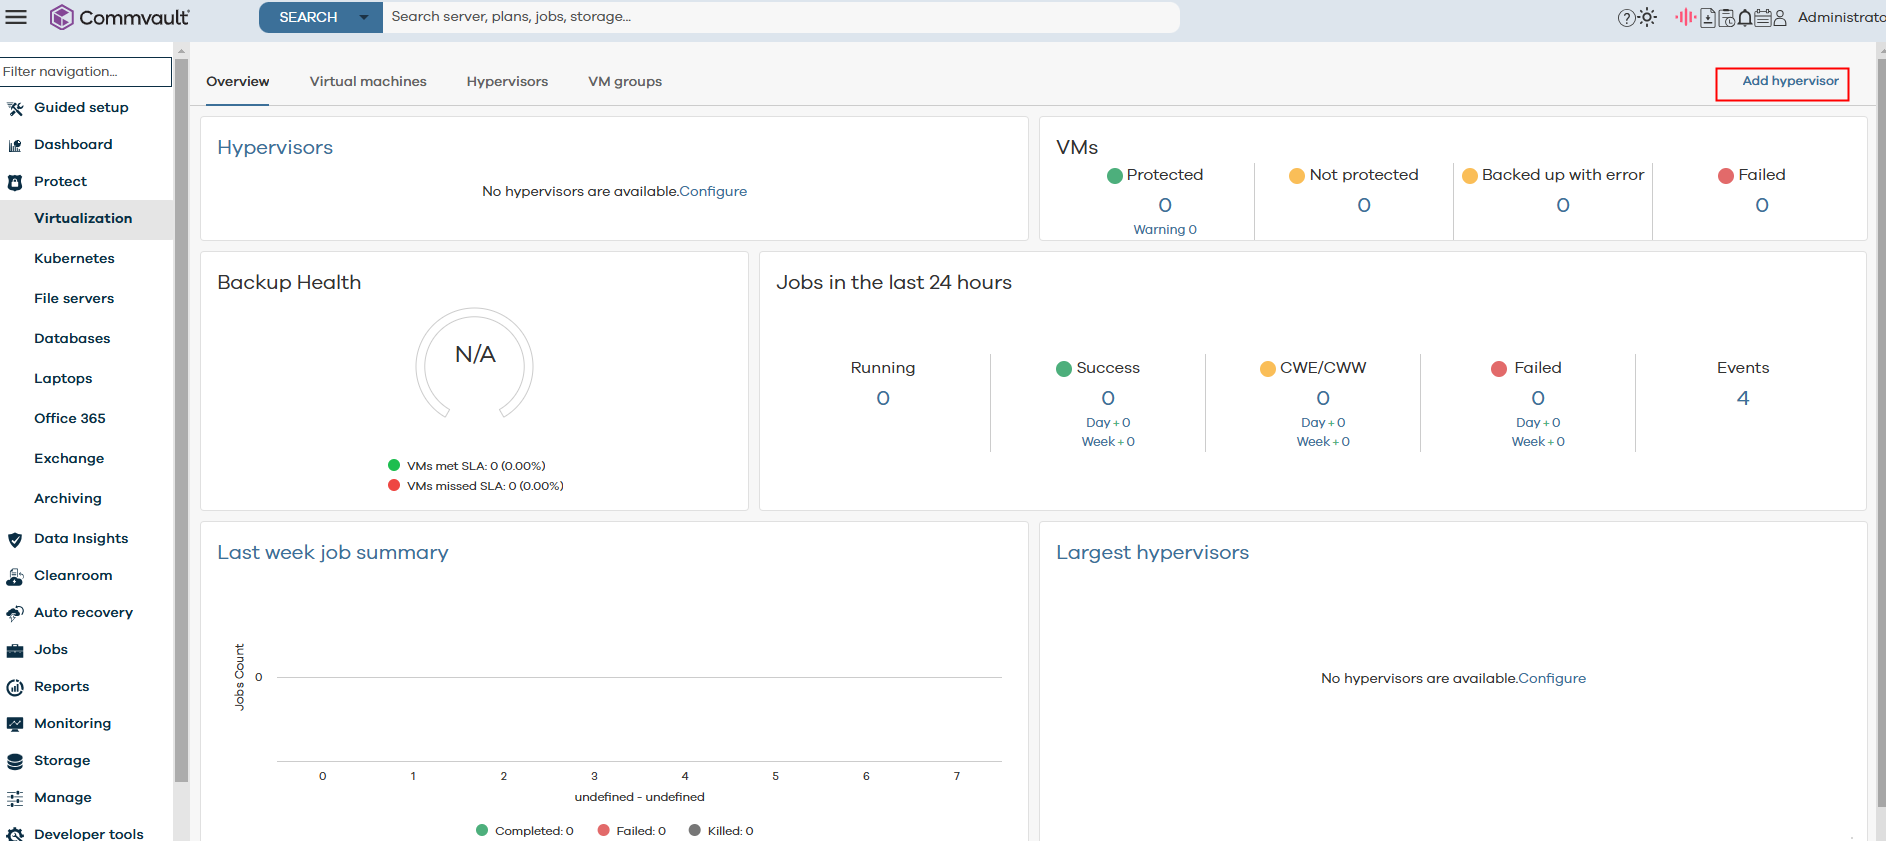This screenshot has height=841, width=1886.
Task: Click the Filter navigation input field
Action: (x=86, y=72)
